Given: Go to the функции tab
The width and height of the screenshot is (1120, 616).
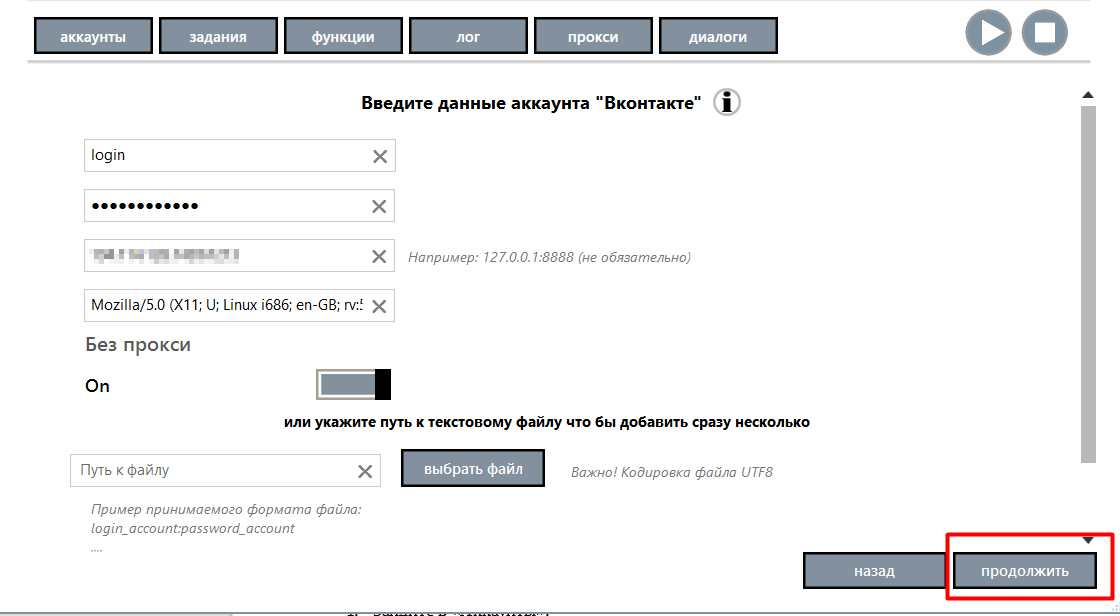Looking at the screenshot, I should (x=343, y=36).
